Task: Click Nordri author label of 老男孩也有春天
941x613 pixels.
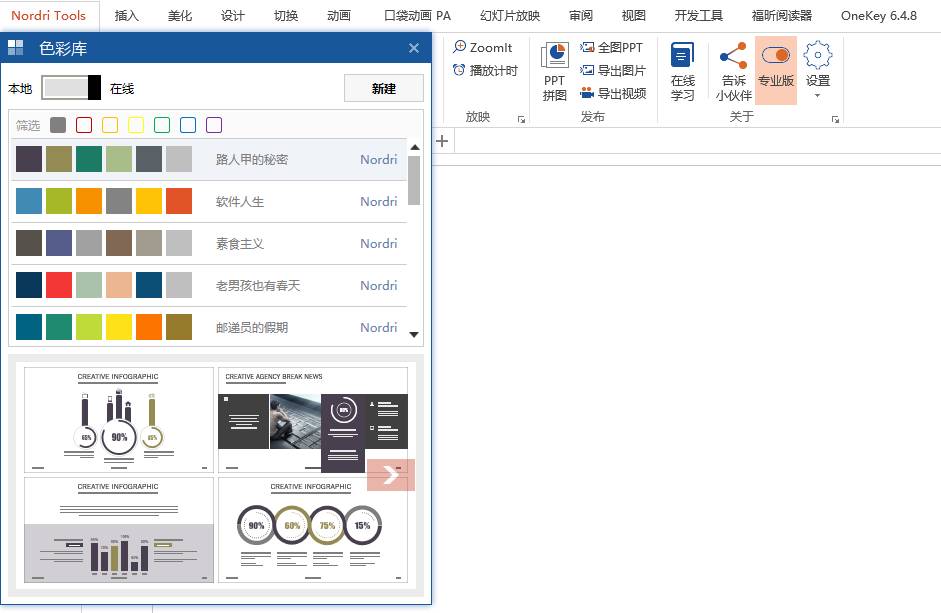Action: pos(379,286)
